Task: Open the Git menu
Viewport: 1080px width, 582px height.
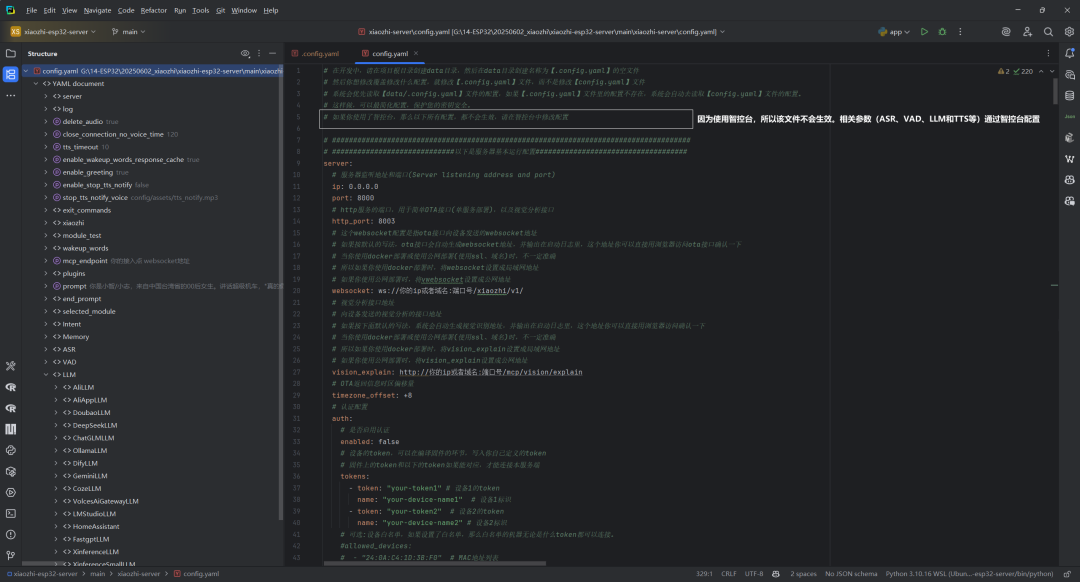Action: point(220,10)
